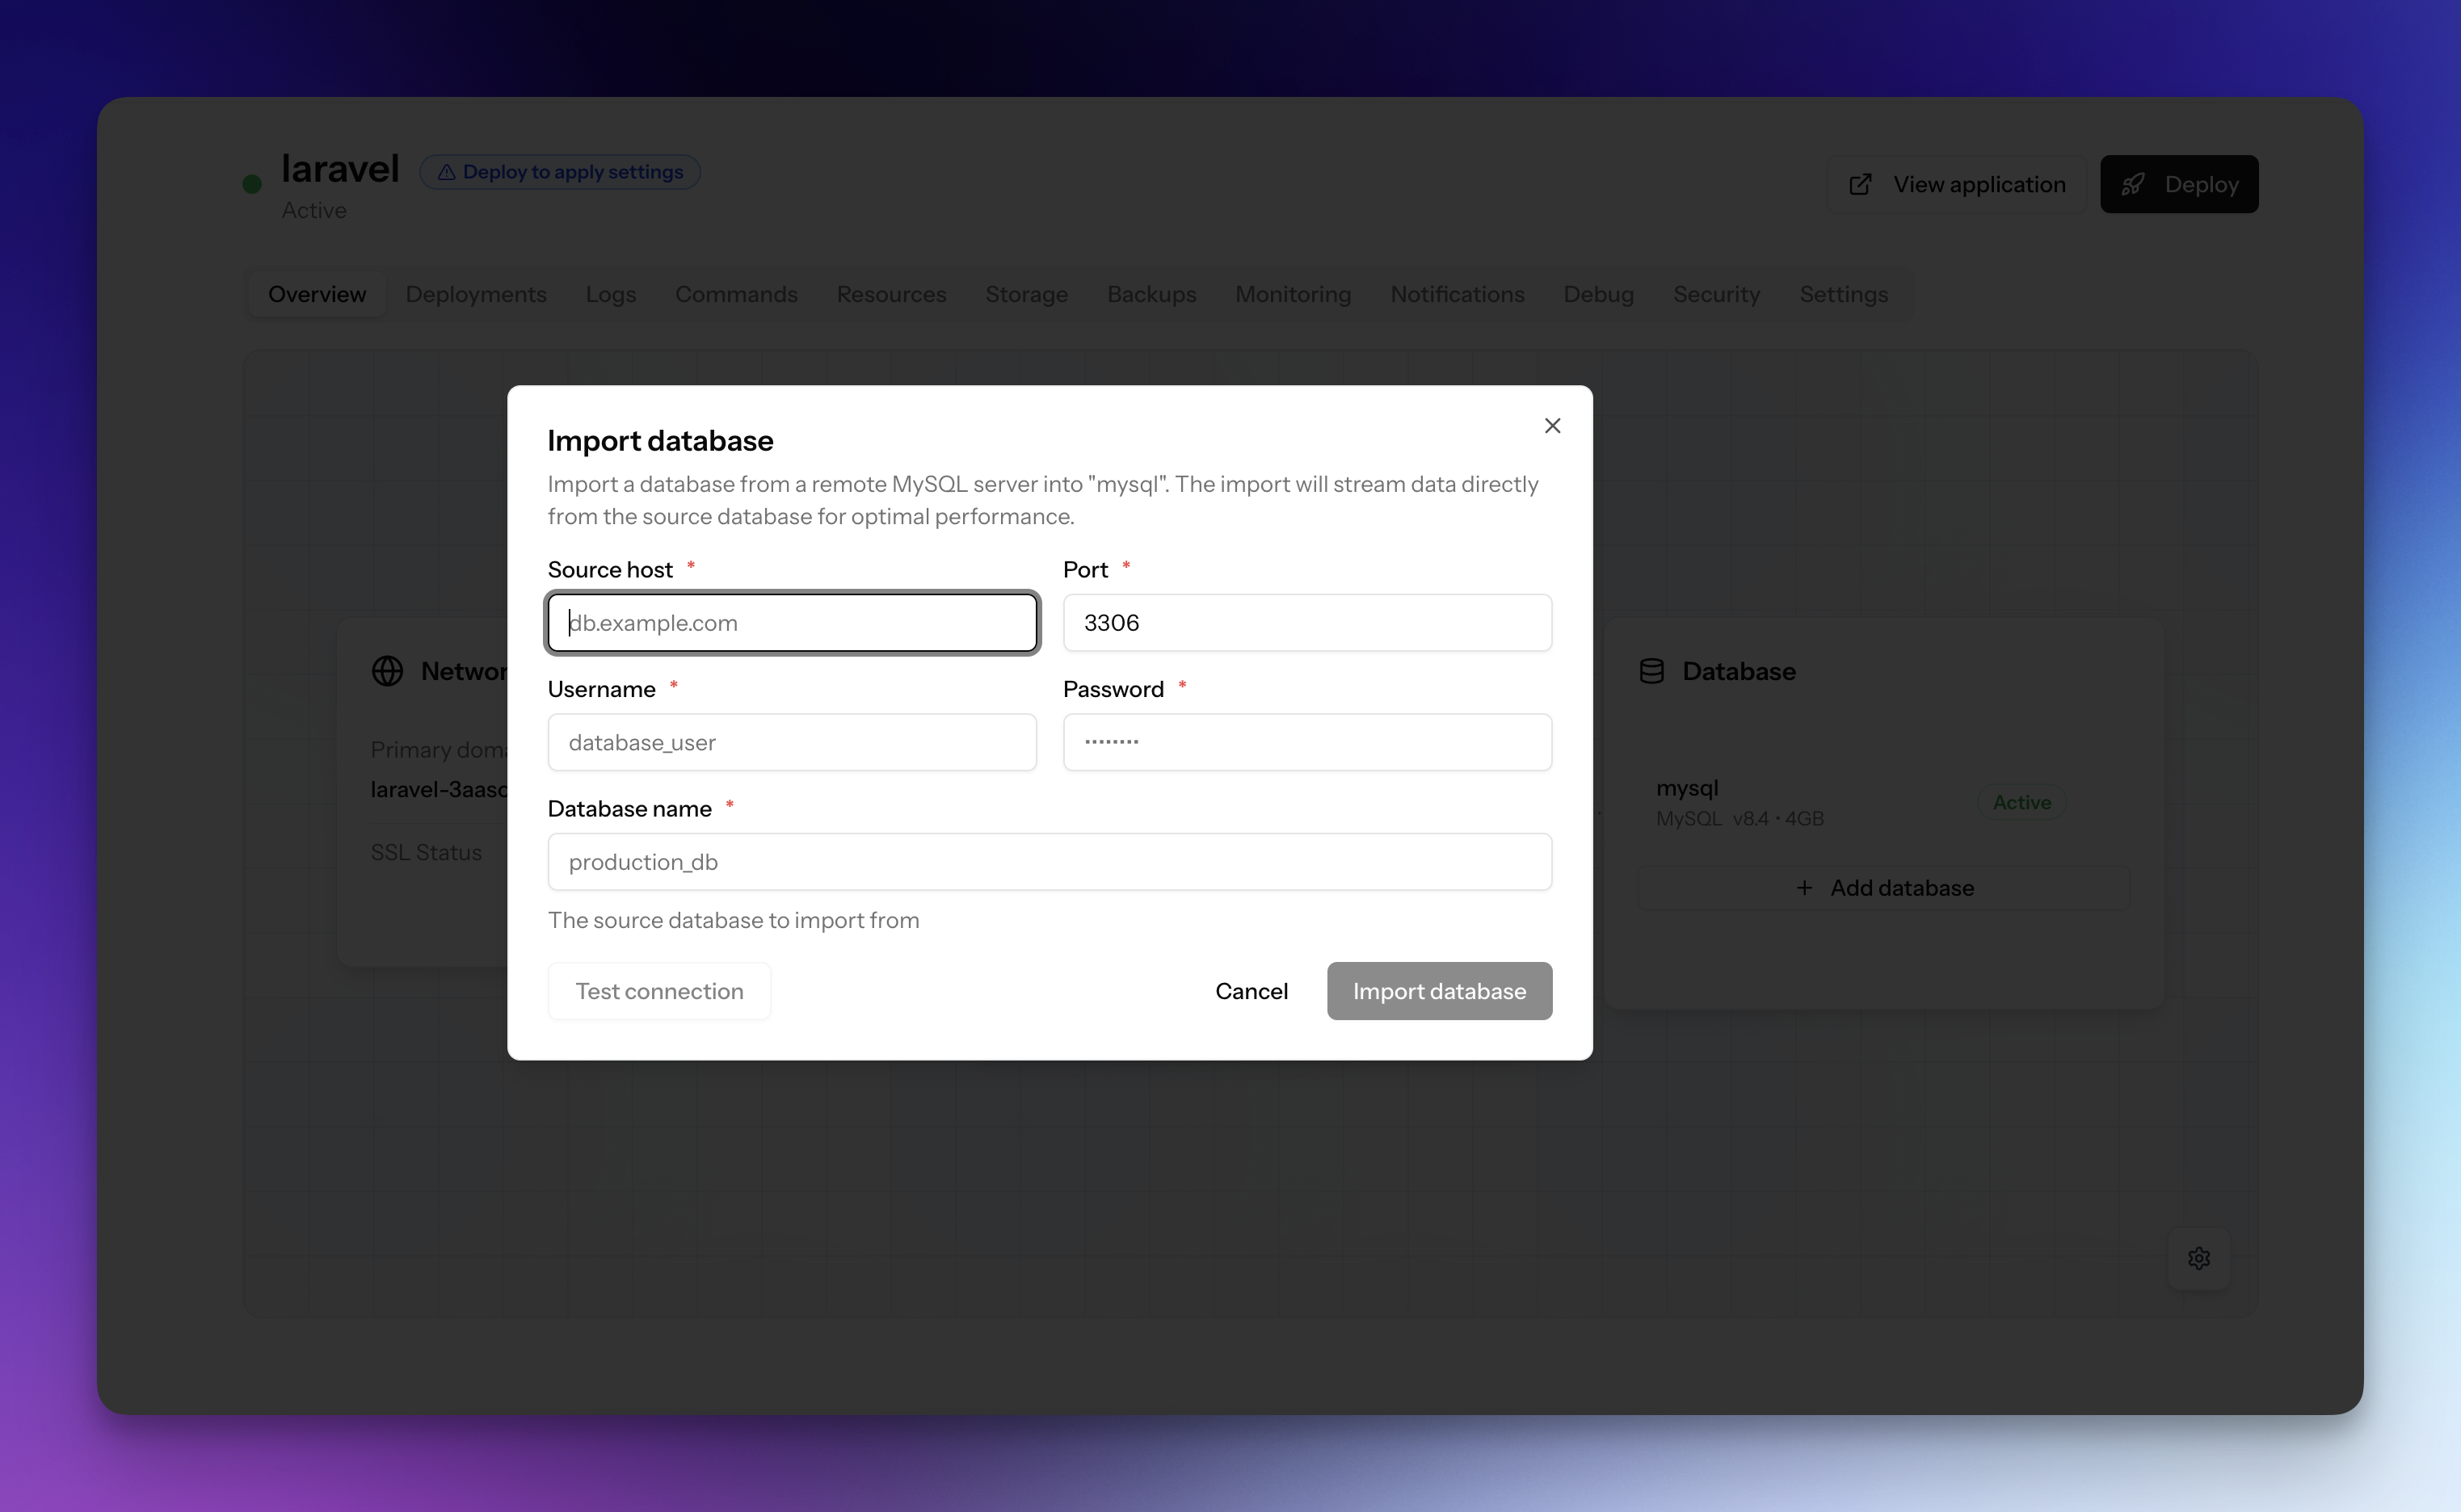Viewport: 2461px width, 1512px height.
Task: Click the plus icon on Add database
Action: tap(1804, 888)
